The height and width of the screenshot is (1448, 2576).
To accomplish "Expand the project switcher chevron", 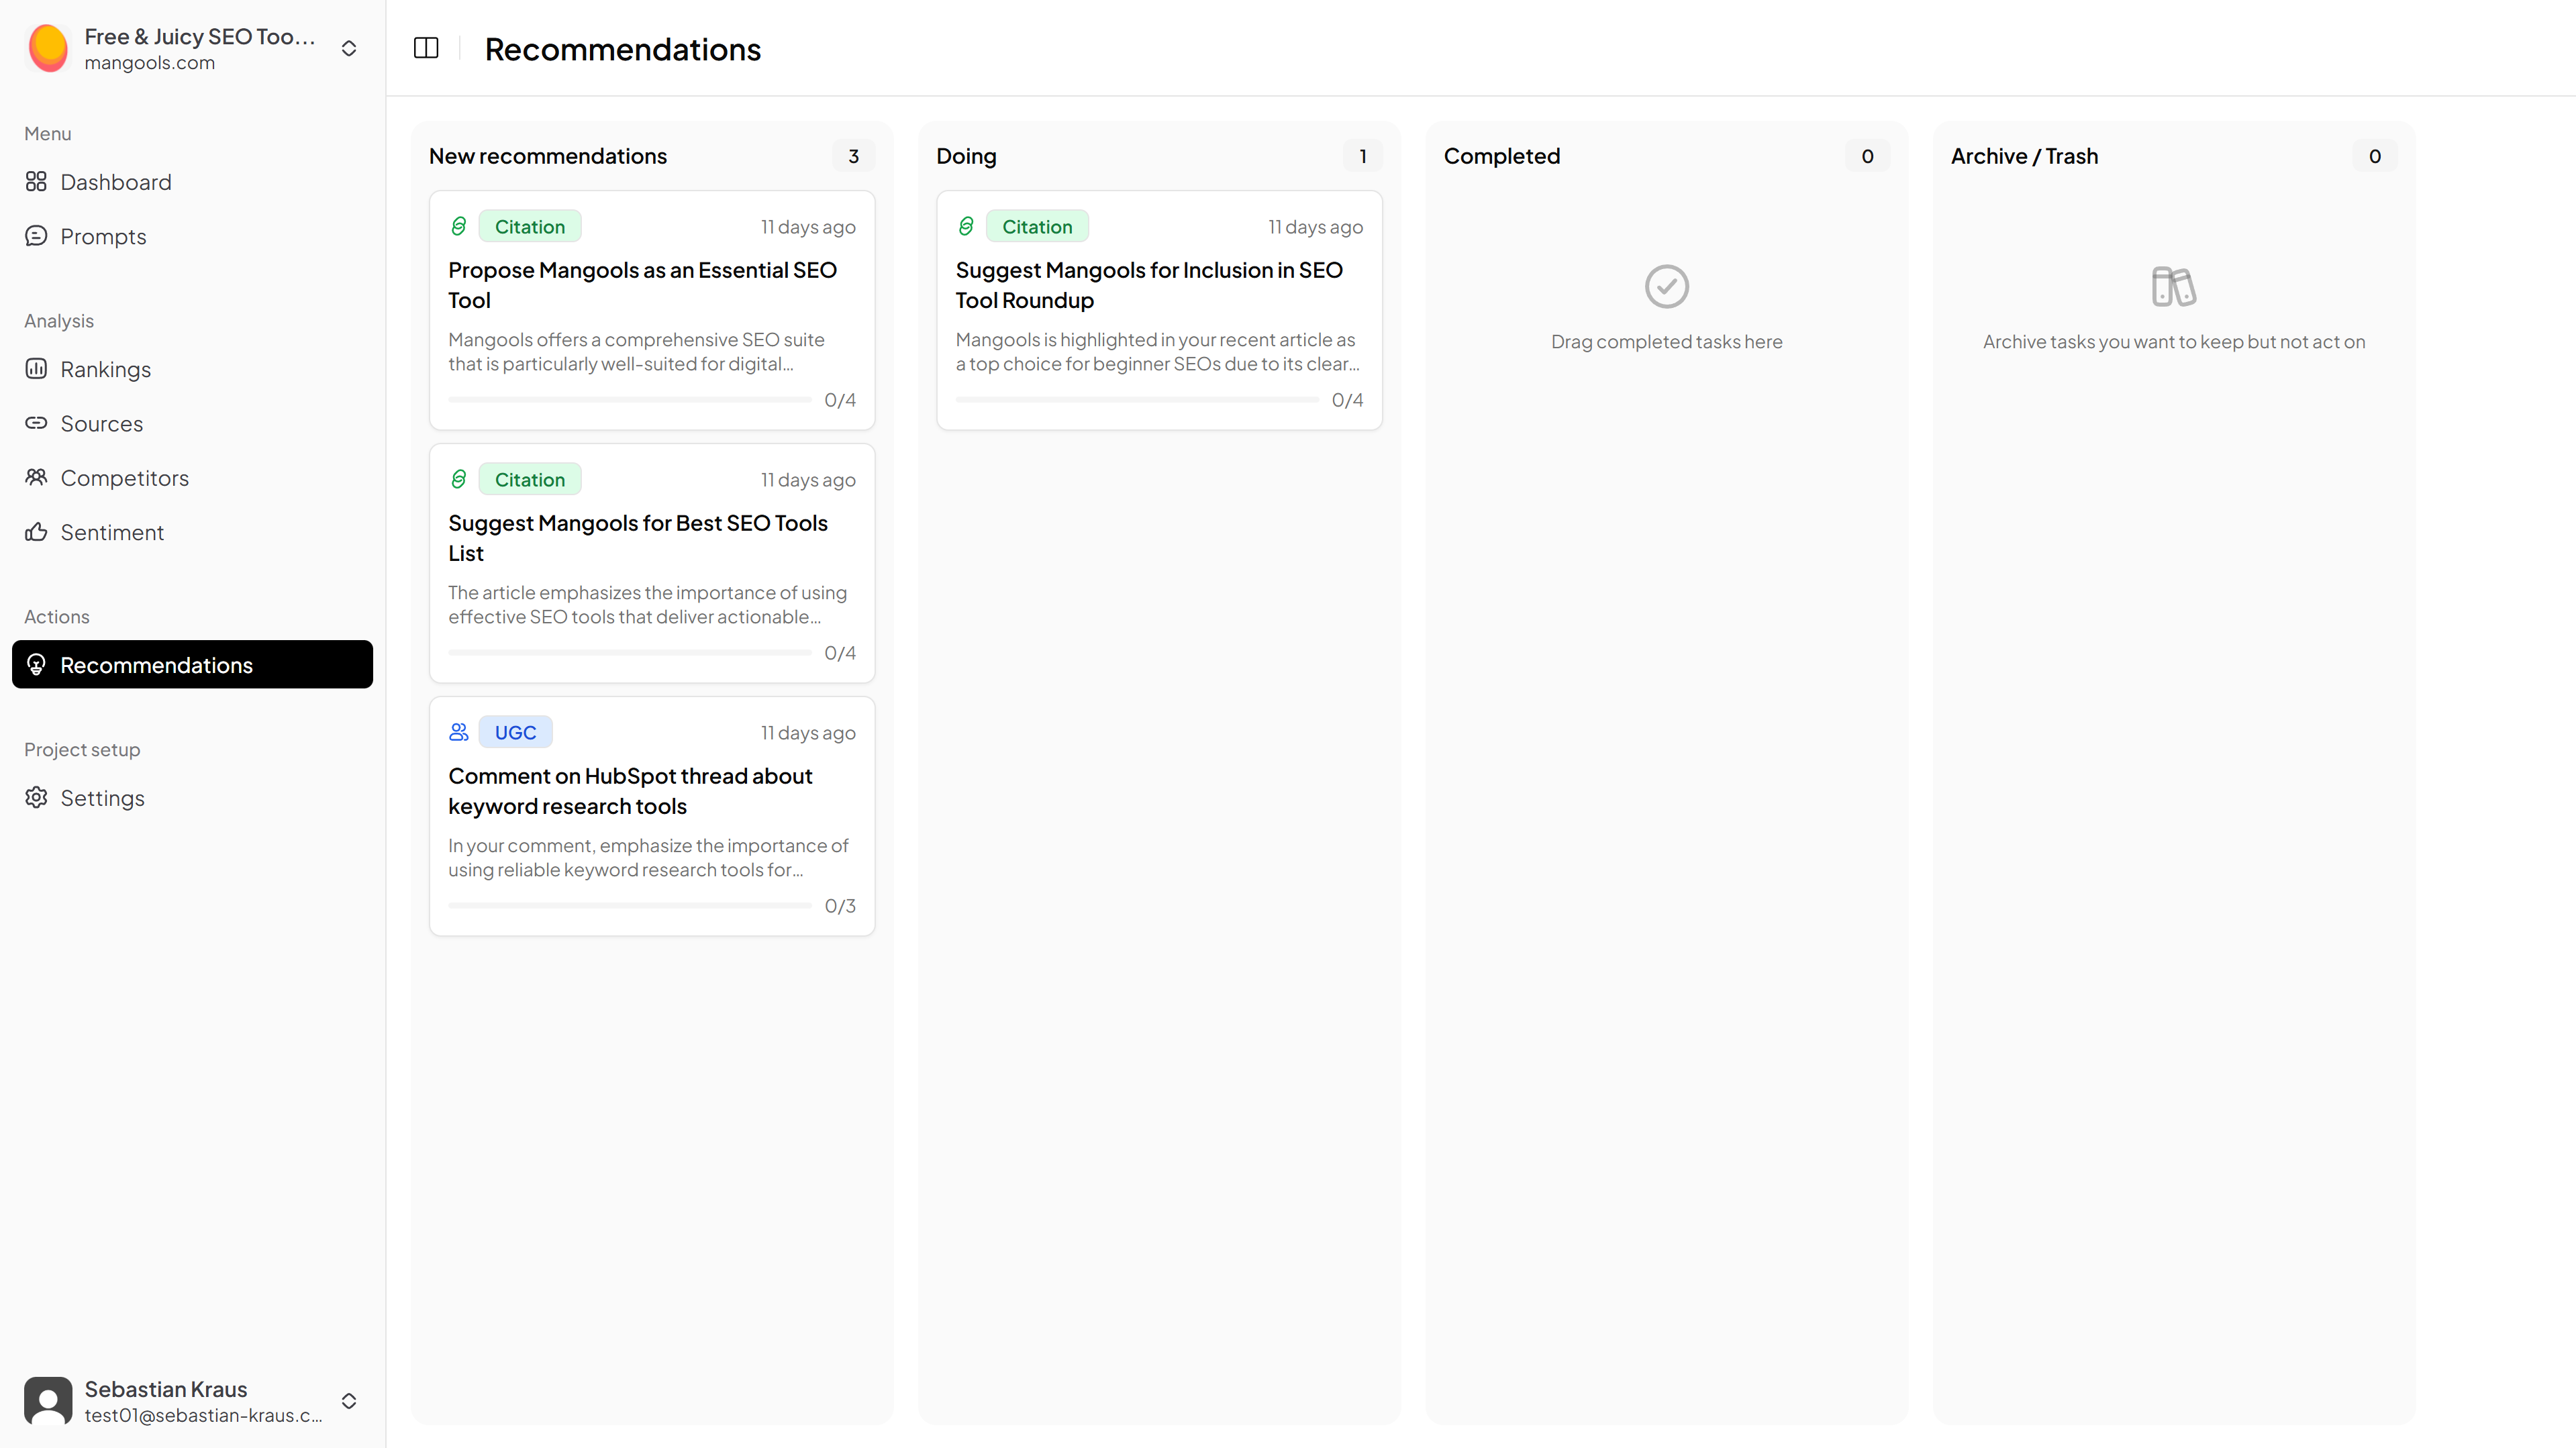I will [349, 48].
